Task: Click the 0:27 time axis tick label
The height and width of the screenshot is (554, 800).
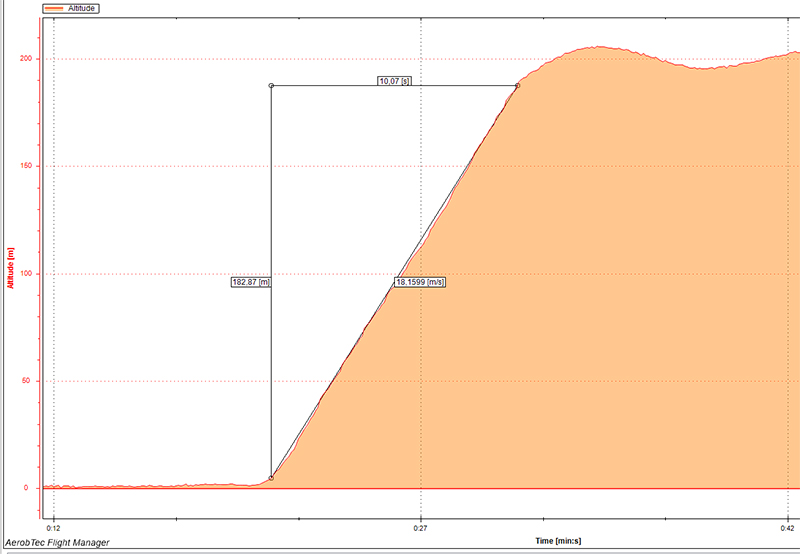Action: click(421, 526)
